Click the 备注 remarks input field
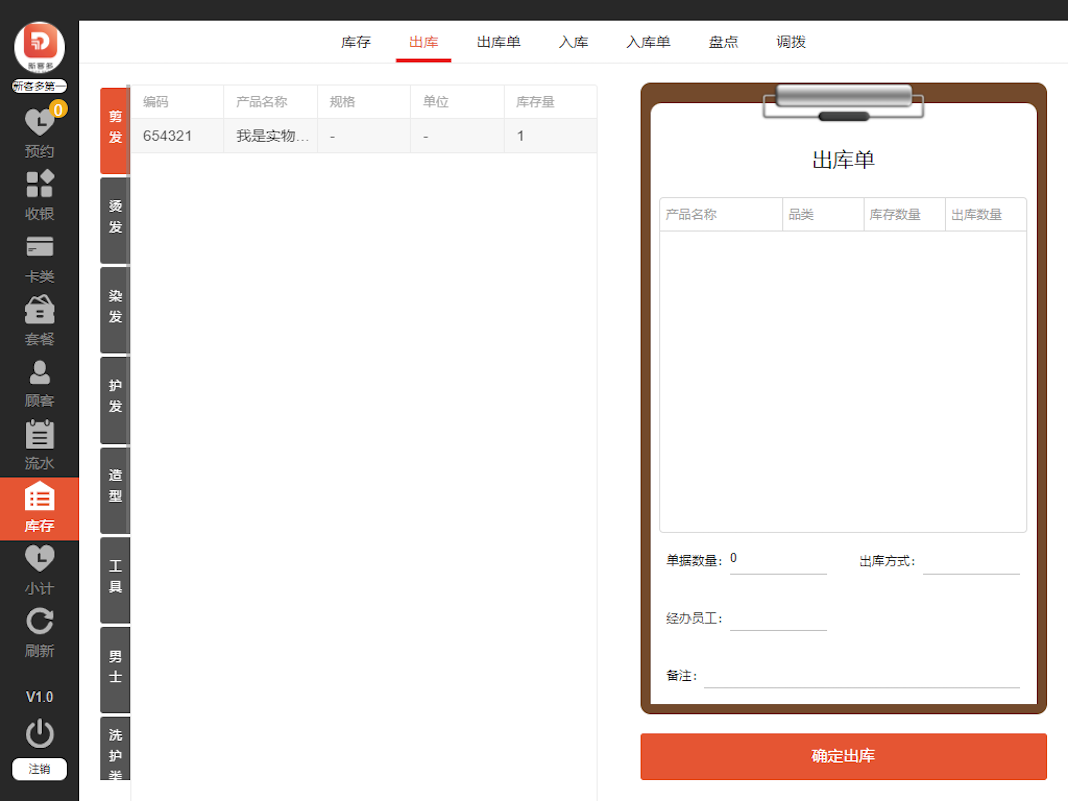 pyautogui.click(x=861, y=676)
